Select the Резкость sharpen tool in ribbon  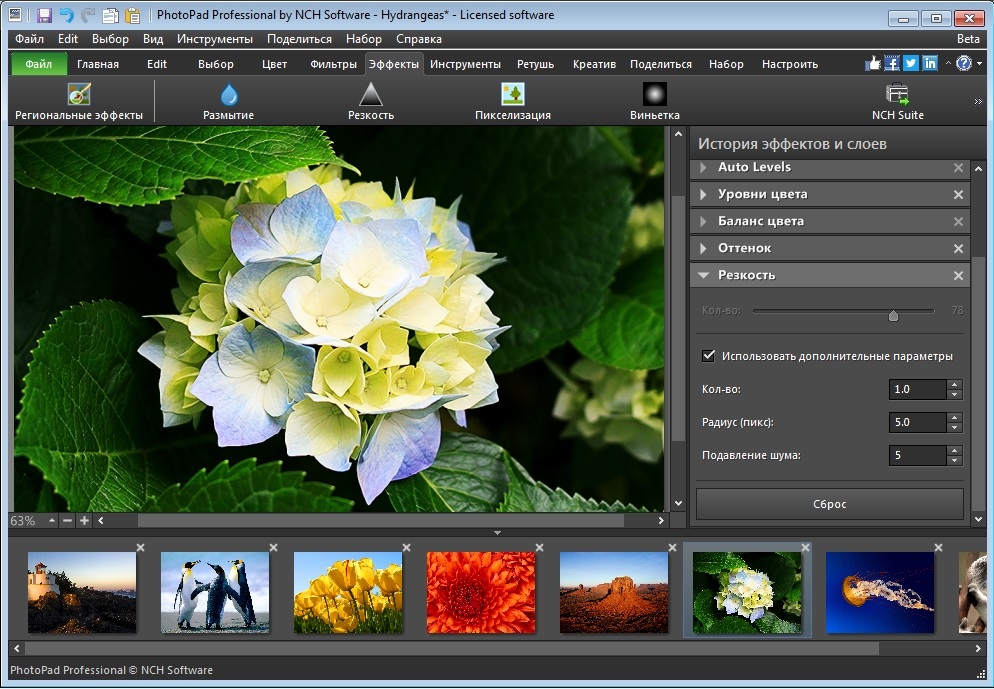click(371, 101)
